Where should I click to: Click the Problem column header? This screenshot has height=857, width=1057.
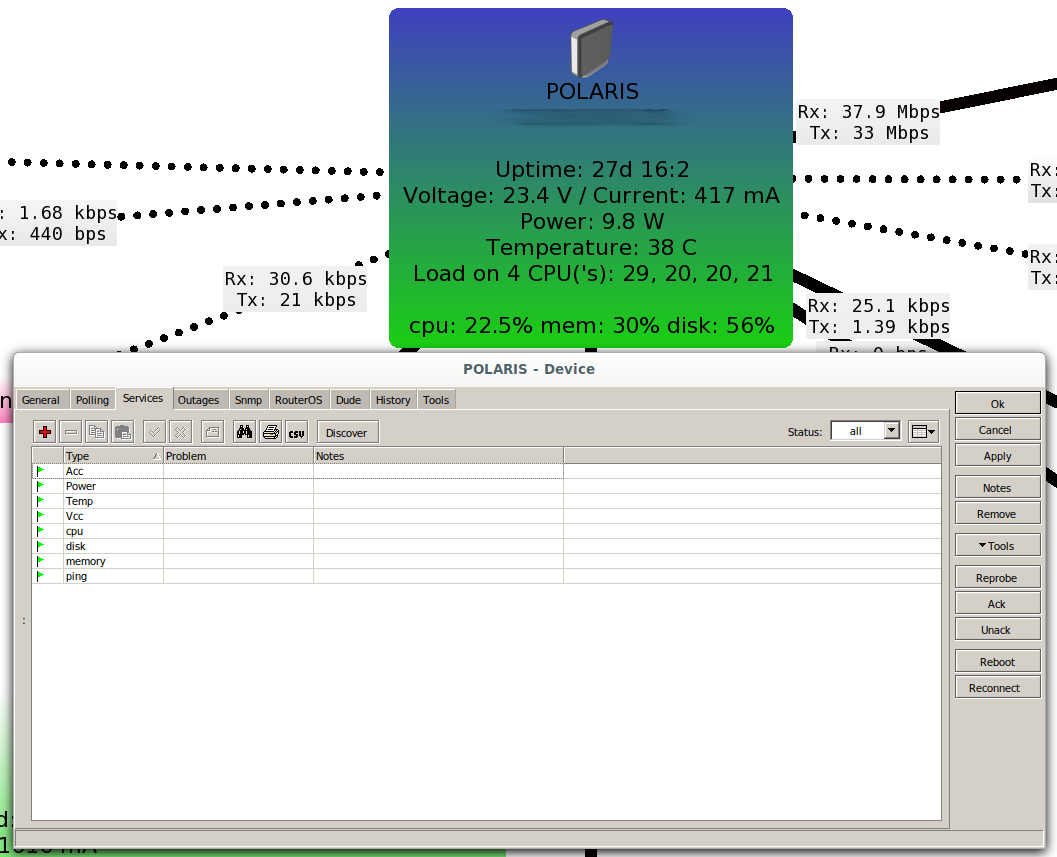pyautogui.click(x=238, y=456)
